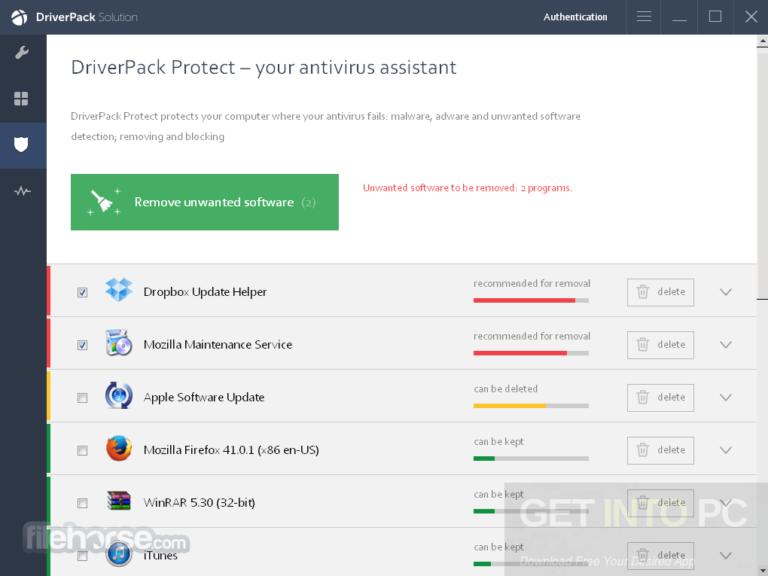Expand Mozilla Maintenance Service details chevron
Viewport: 768px width, 576px height.
point(726,345)
